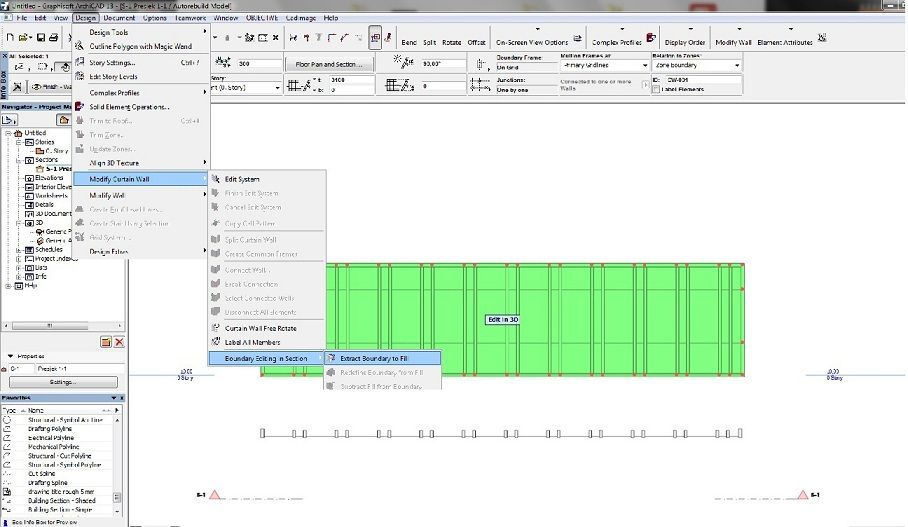The width and height of the screenshot is (908, 527).
Task: Select Edit System in curtain wall submenu
Action: 242,179
